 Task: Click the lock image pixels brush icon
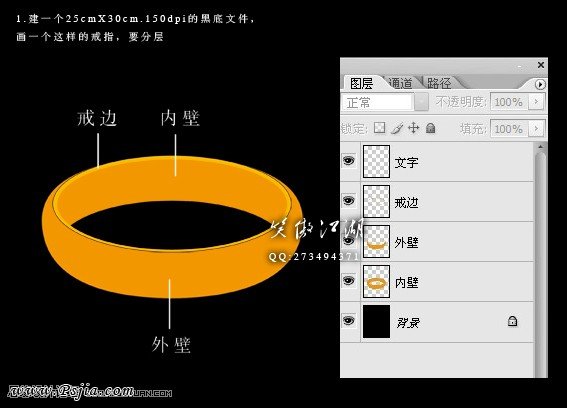coord(397,128)
